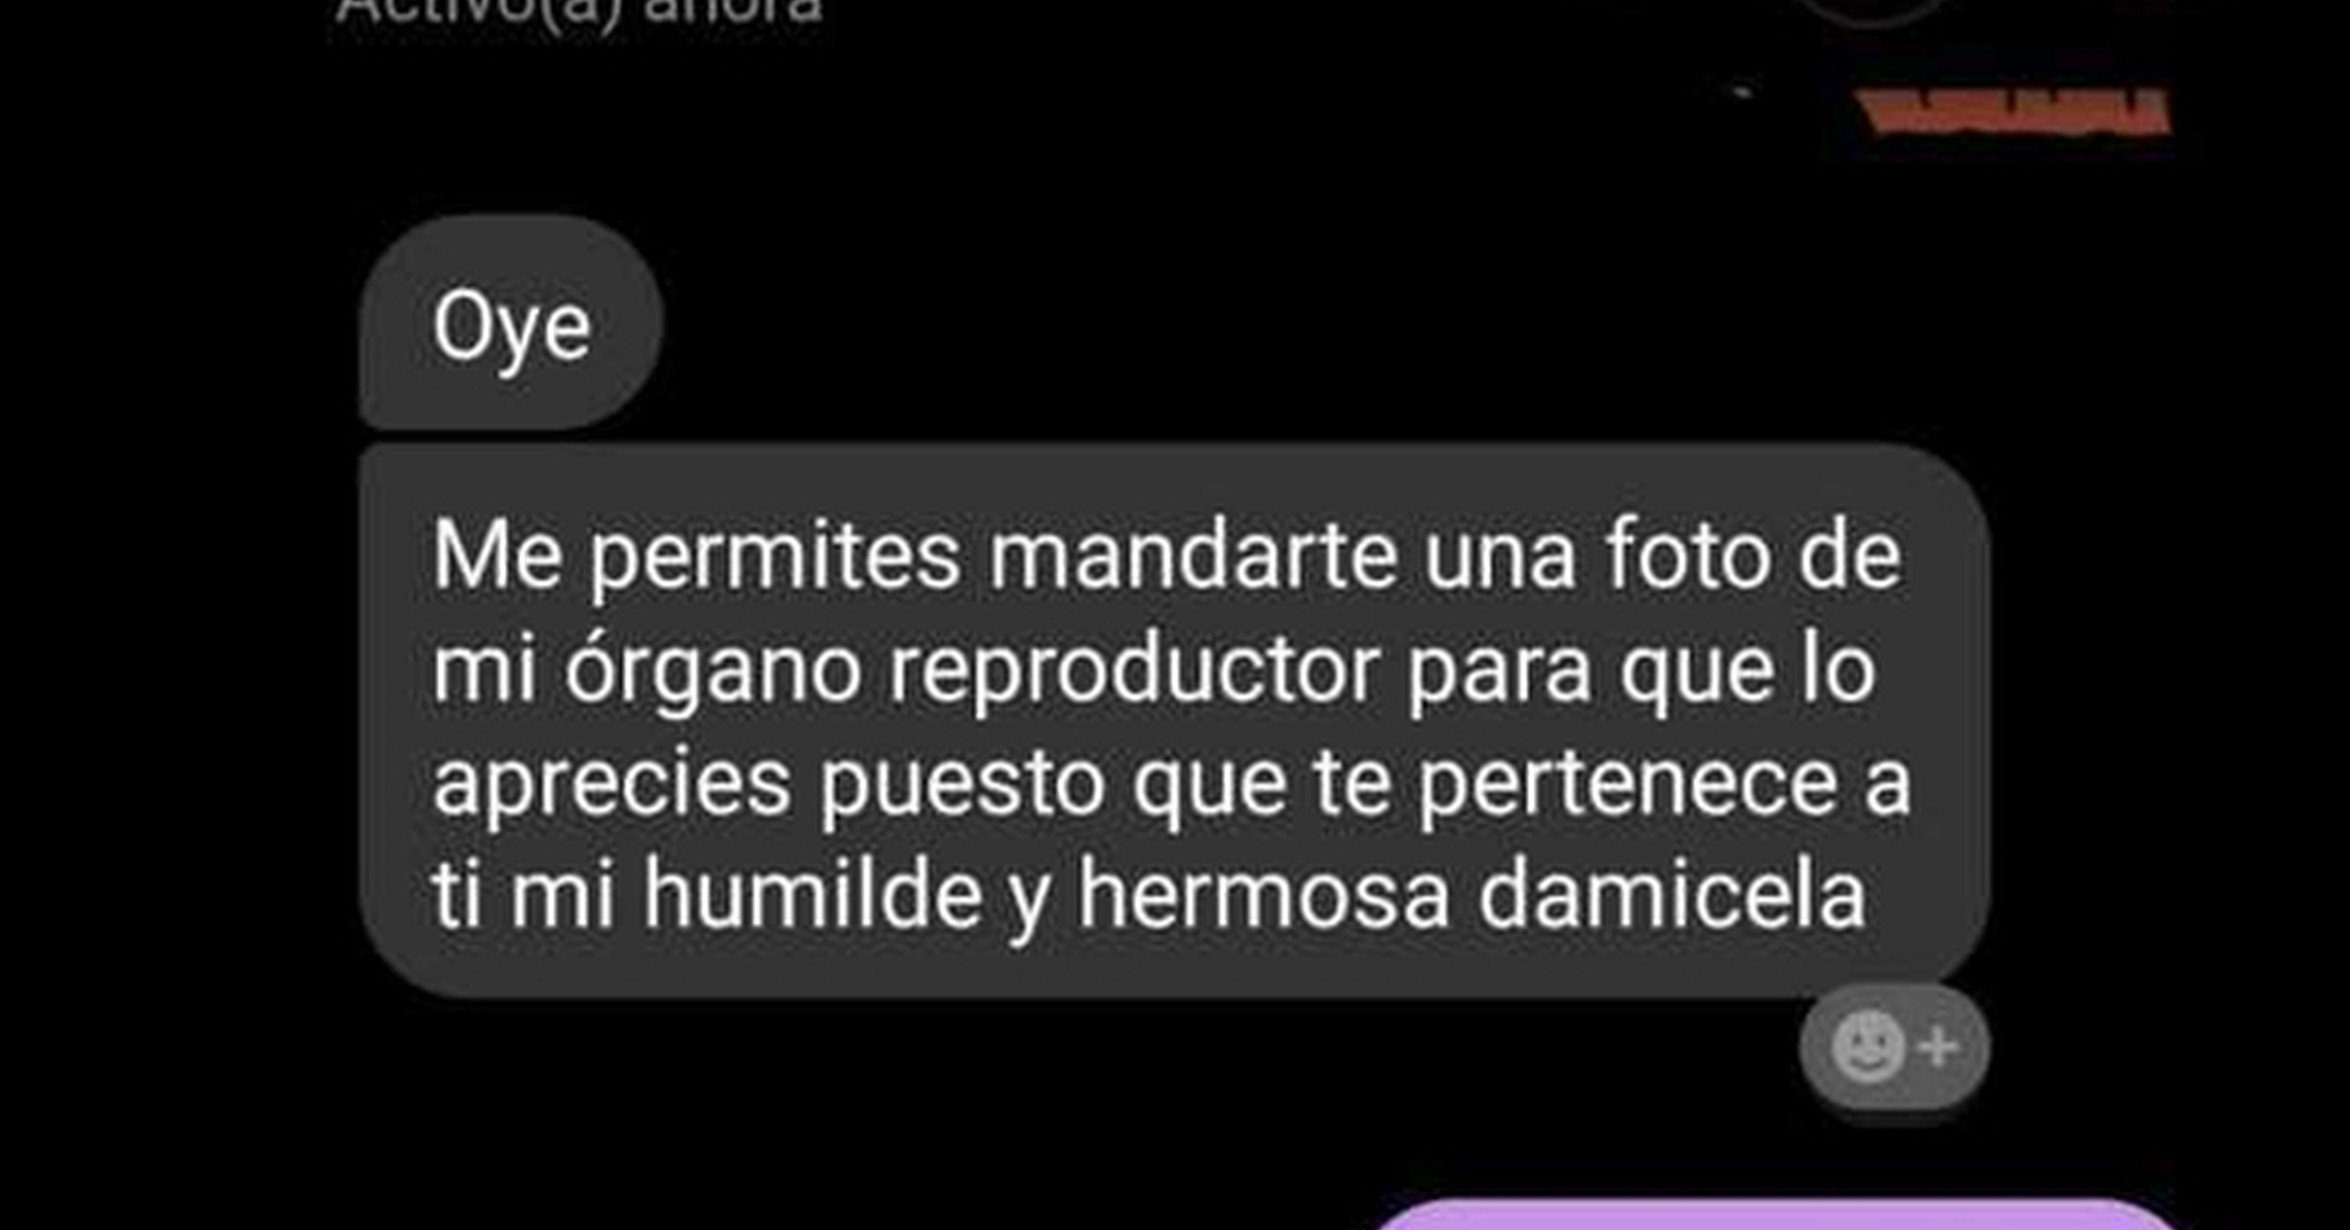Click the red scribbled-out name
The height and width of the screenshot is (1230, 2350).
click(2015, 112)
